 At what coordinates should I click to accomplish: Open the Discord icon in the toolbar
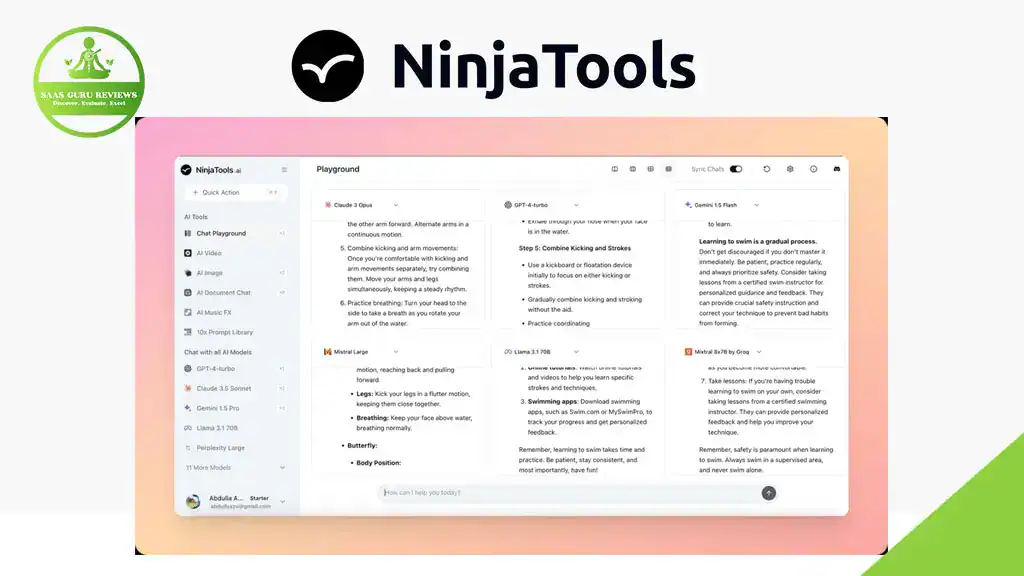pyautogui.click(x=837, y=169)
